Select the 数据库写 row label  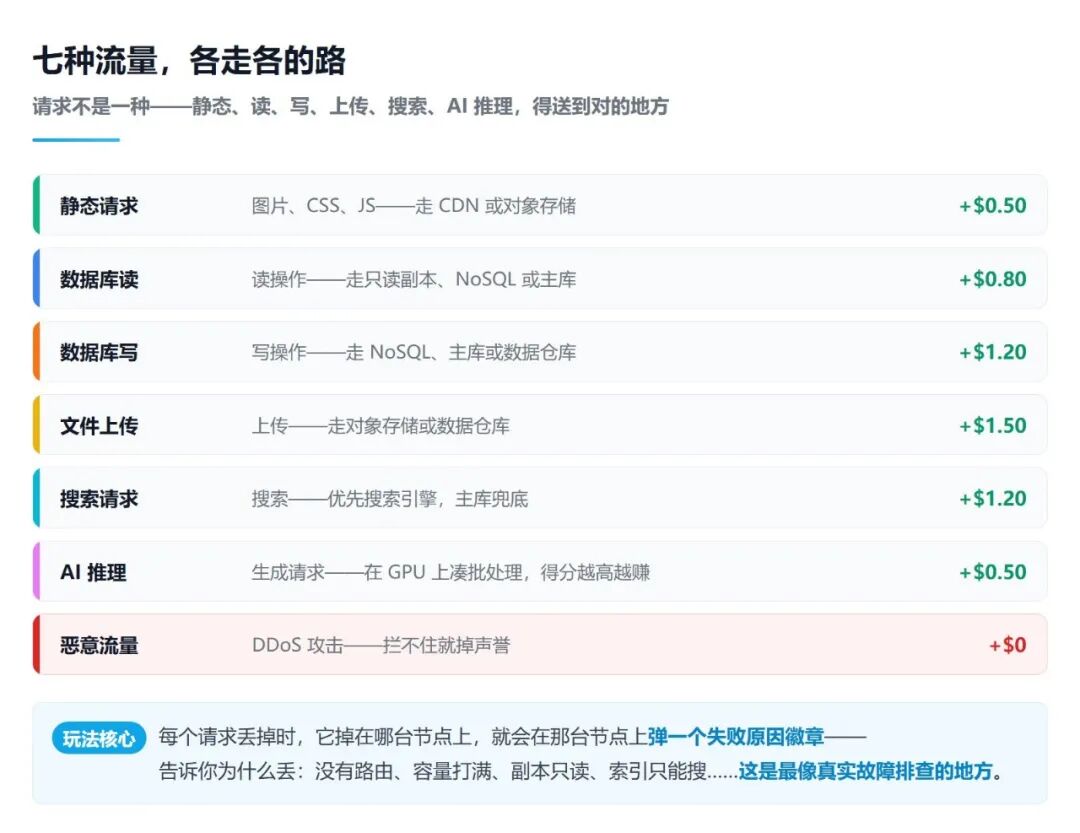(x=99, y=352)
